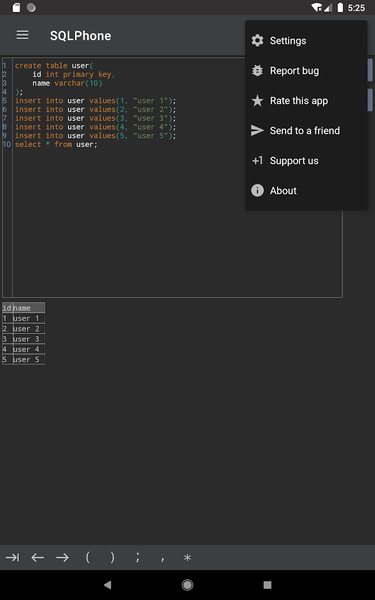Tap the Android back navigation button
Image resolution: width=375 pixels, height=600 pixels.
pyautogui.click(x=108, y=584)
